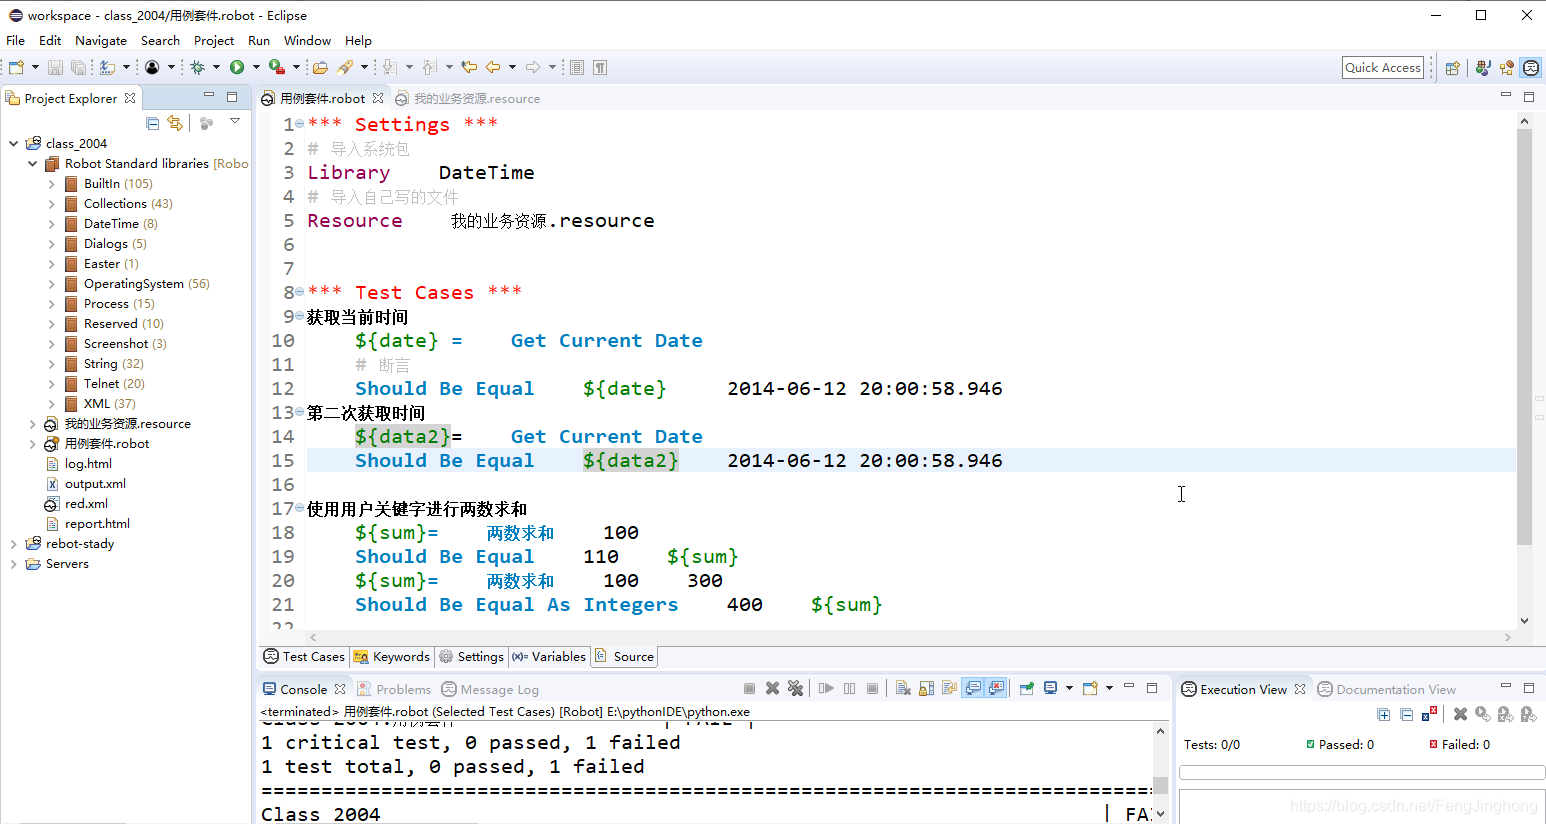Click the Open Task folder icon
Viewport: 1546px width, 824px height.
(x=320, y=68)
